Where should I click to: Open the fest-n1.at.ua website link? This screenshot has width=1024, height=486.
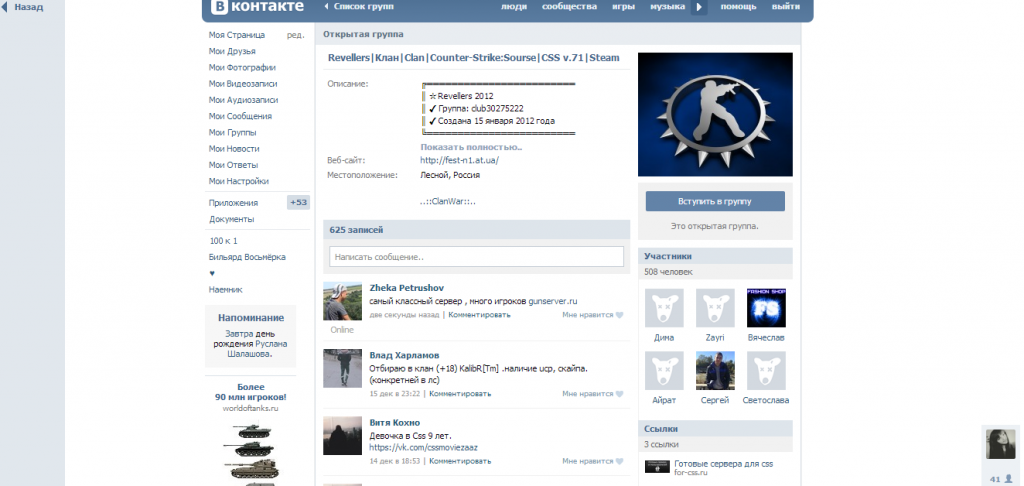coord(459,160)
